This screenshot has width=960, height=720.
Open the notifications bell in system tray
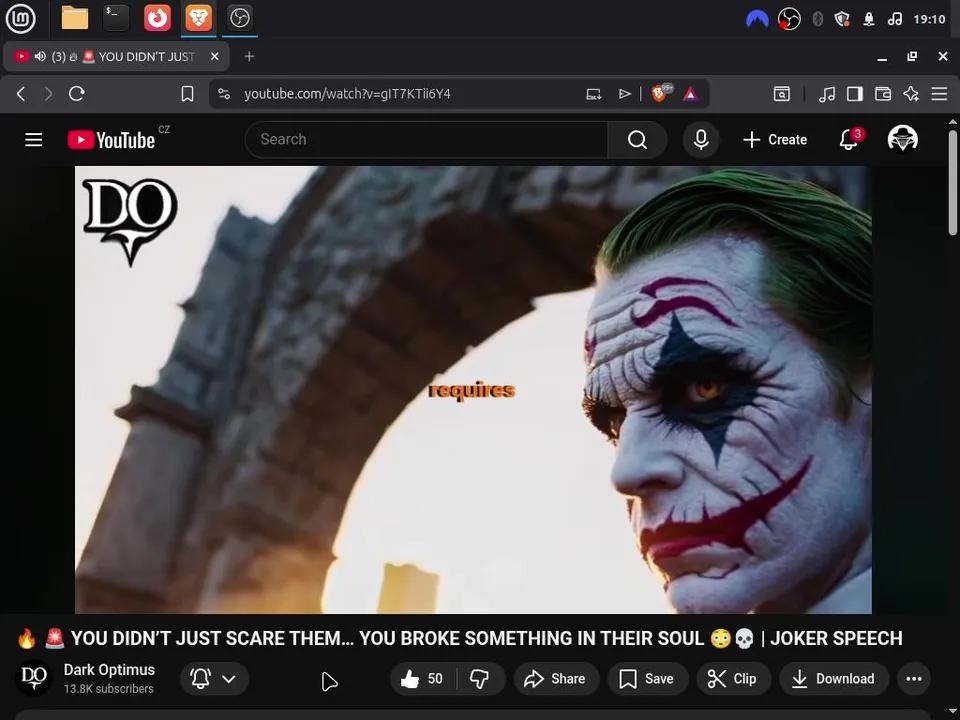click(x=869, y=19)
